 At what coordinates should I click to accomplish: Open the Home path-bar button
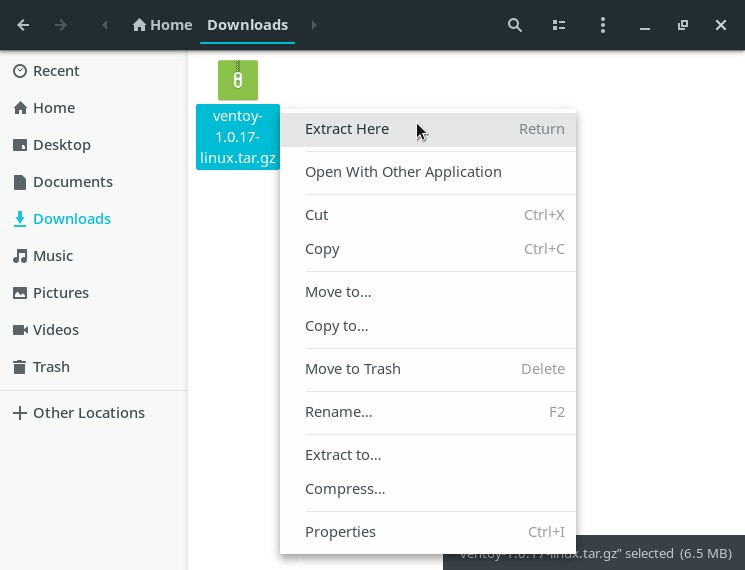pyautogui.click(x=162, y=25)
